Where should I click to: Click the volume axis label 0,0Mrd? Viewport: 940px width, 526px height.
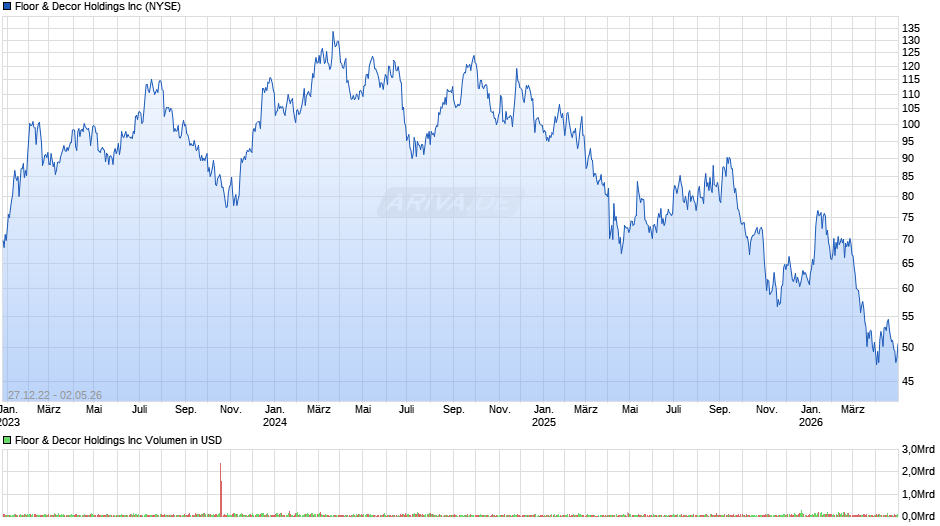(x=918, y=516)
